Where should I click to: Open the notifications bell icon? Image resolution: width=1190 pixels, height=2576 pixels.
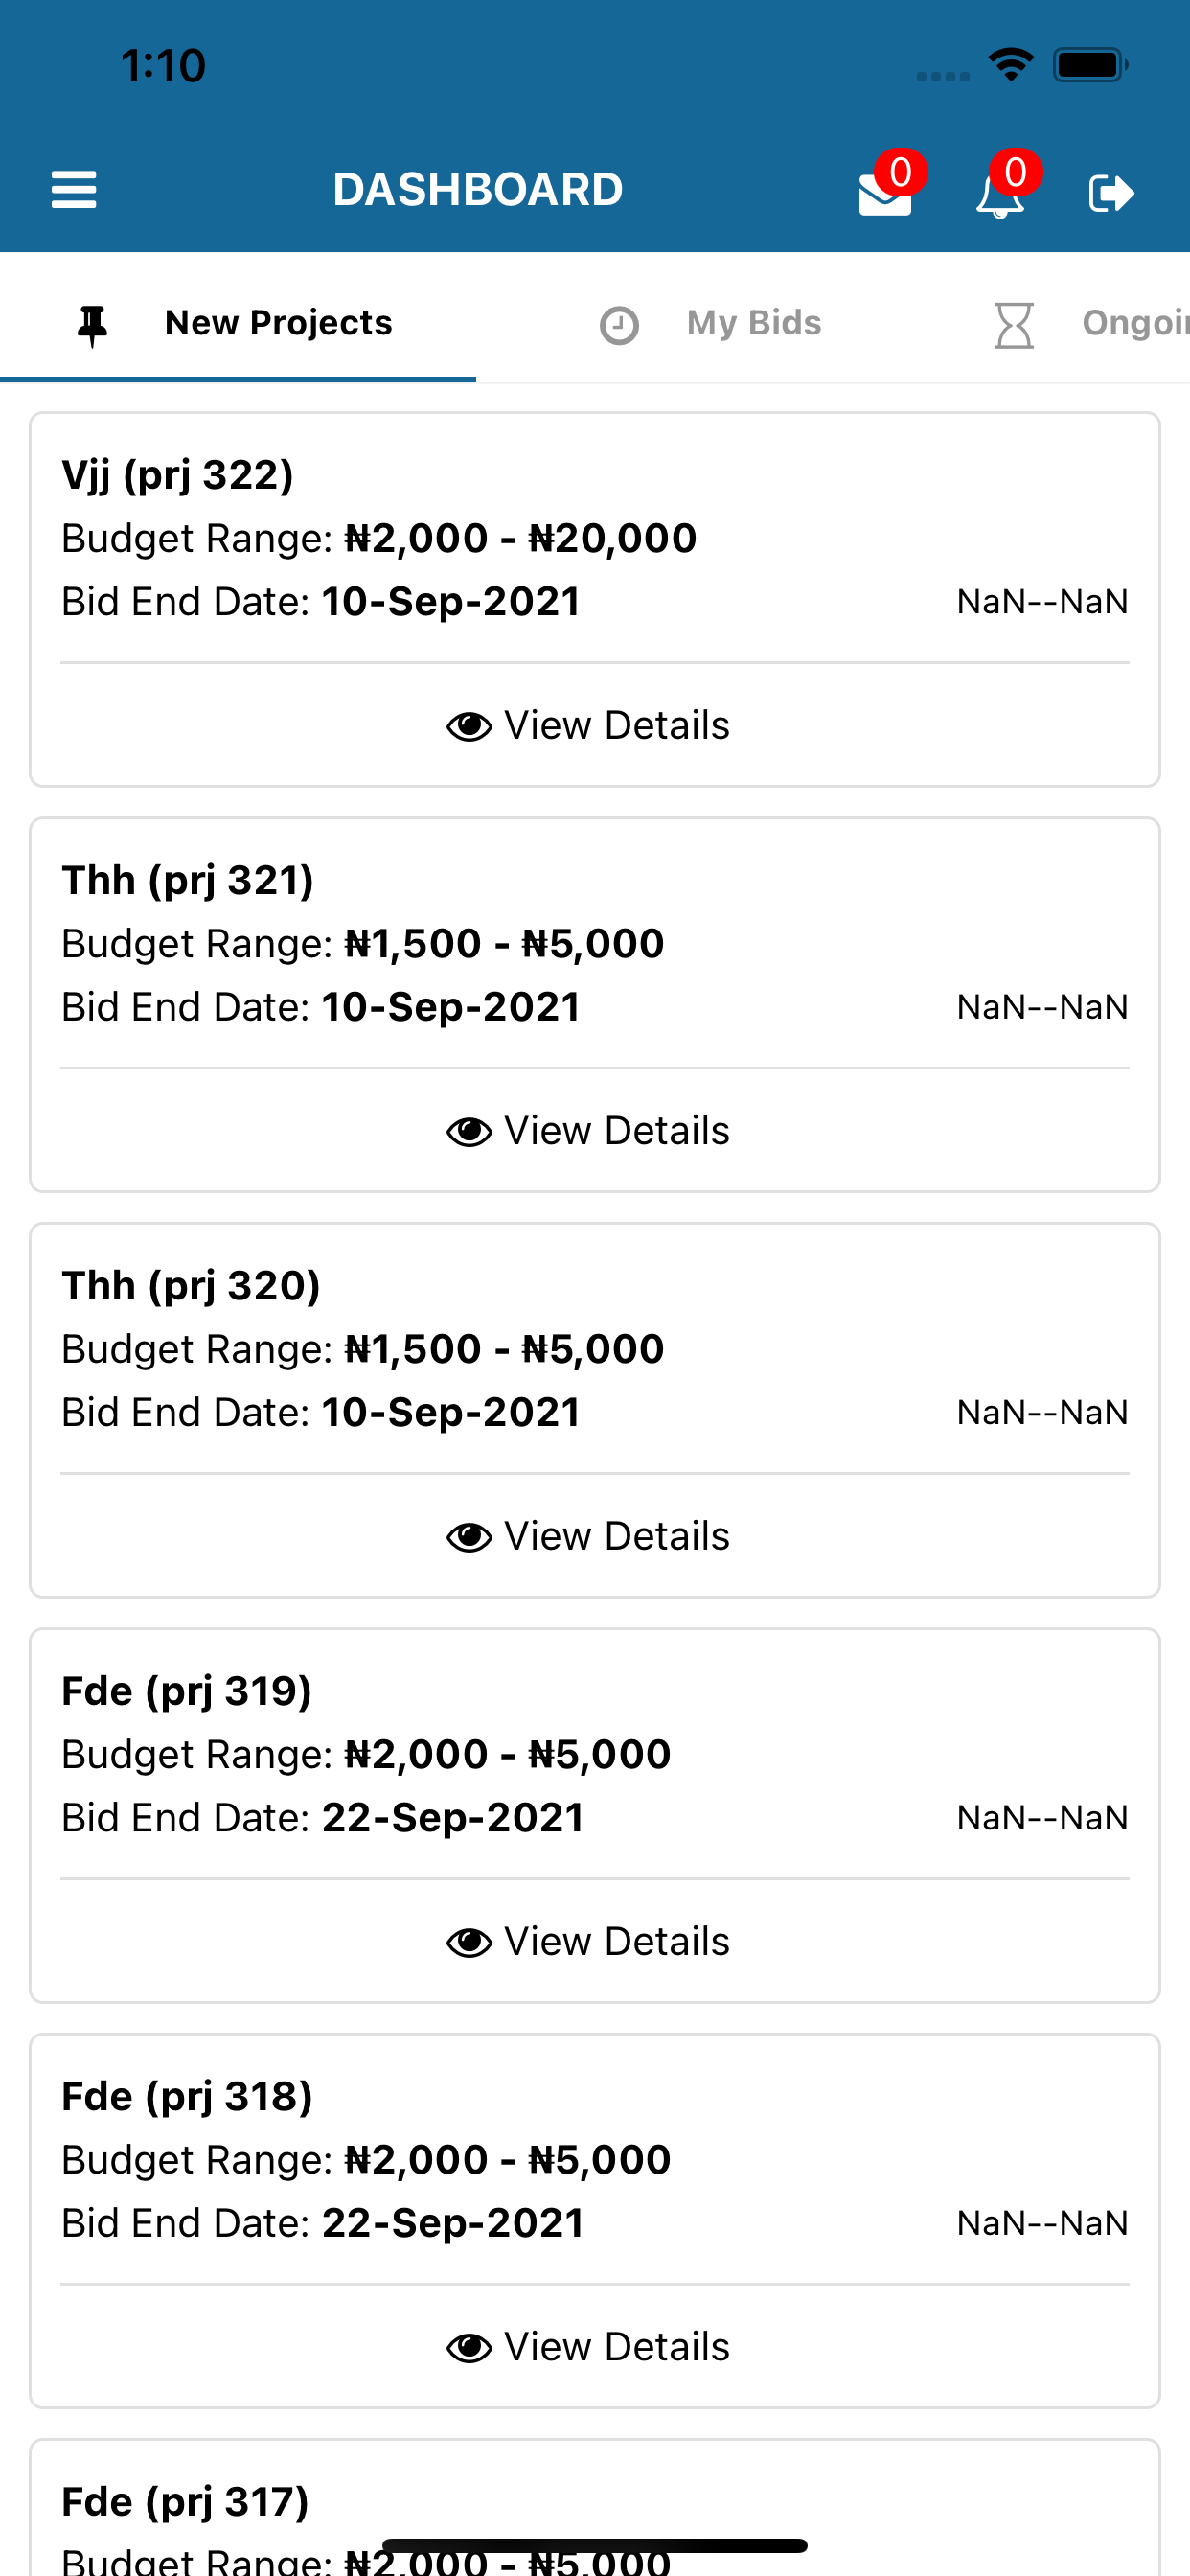coord(999,195)
